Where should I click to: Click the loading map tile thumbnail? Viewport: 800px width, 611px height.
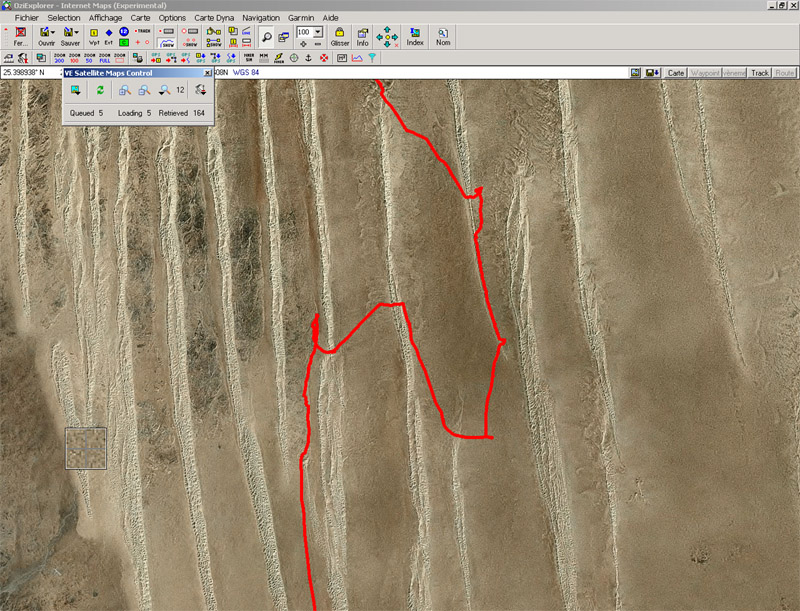click(86, 448)
